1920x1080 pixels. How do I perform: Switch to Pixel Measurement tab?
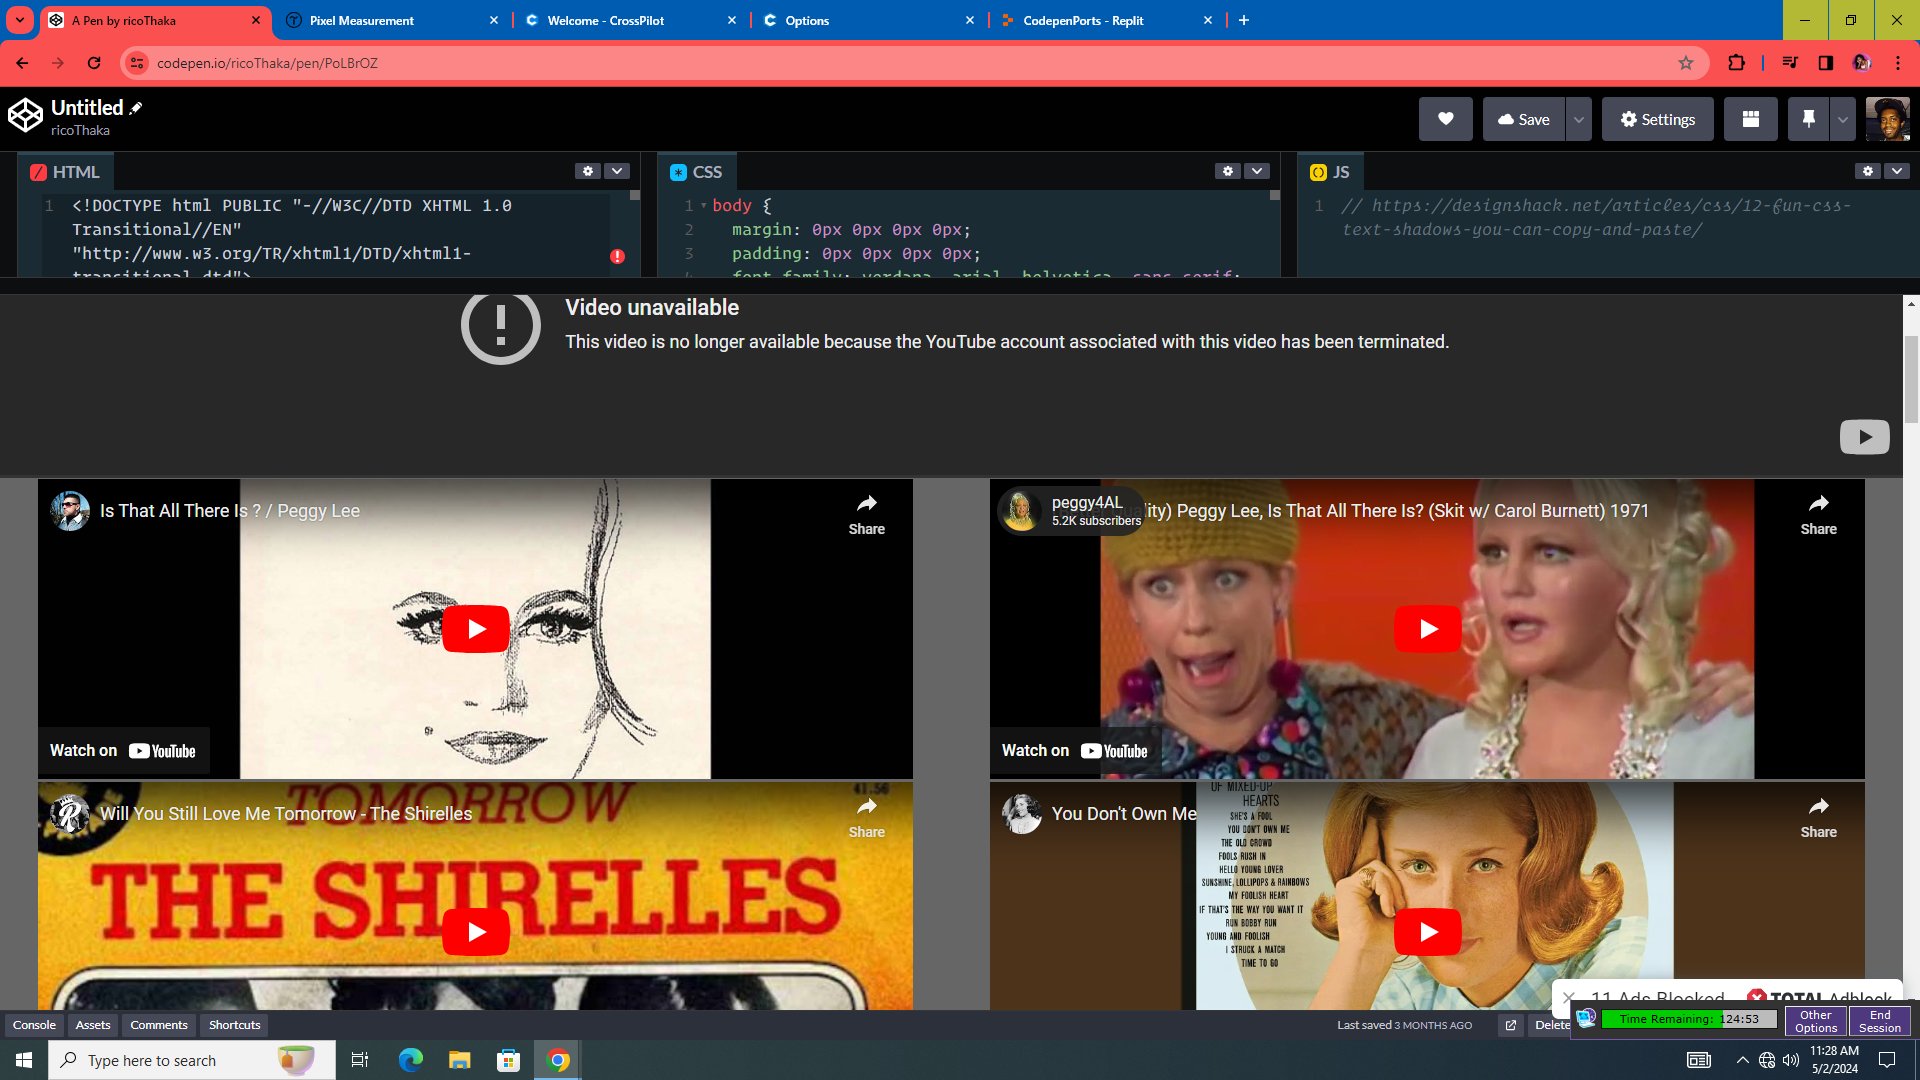(x=392, y=20)
